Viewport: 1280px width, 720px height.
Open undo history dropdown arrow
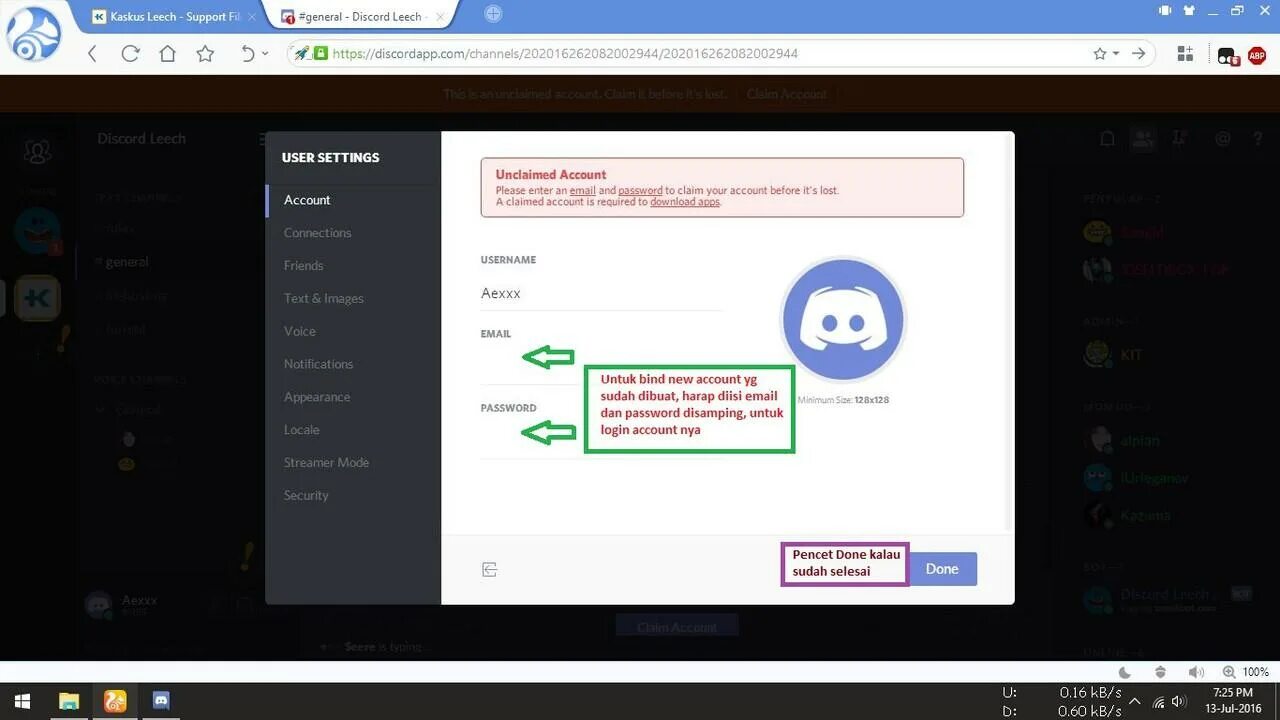tap(265, 54)
